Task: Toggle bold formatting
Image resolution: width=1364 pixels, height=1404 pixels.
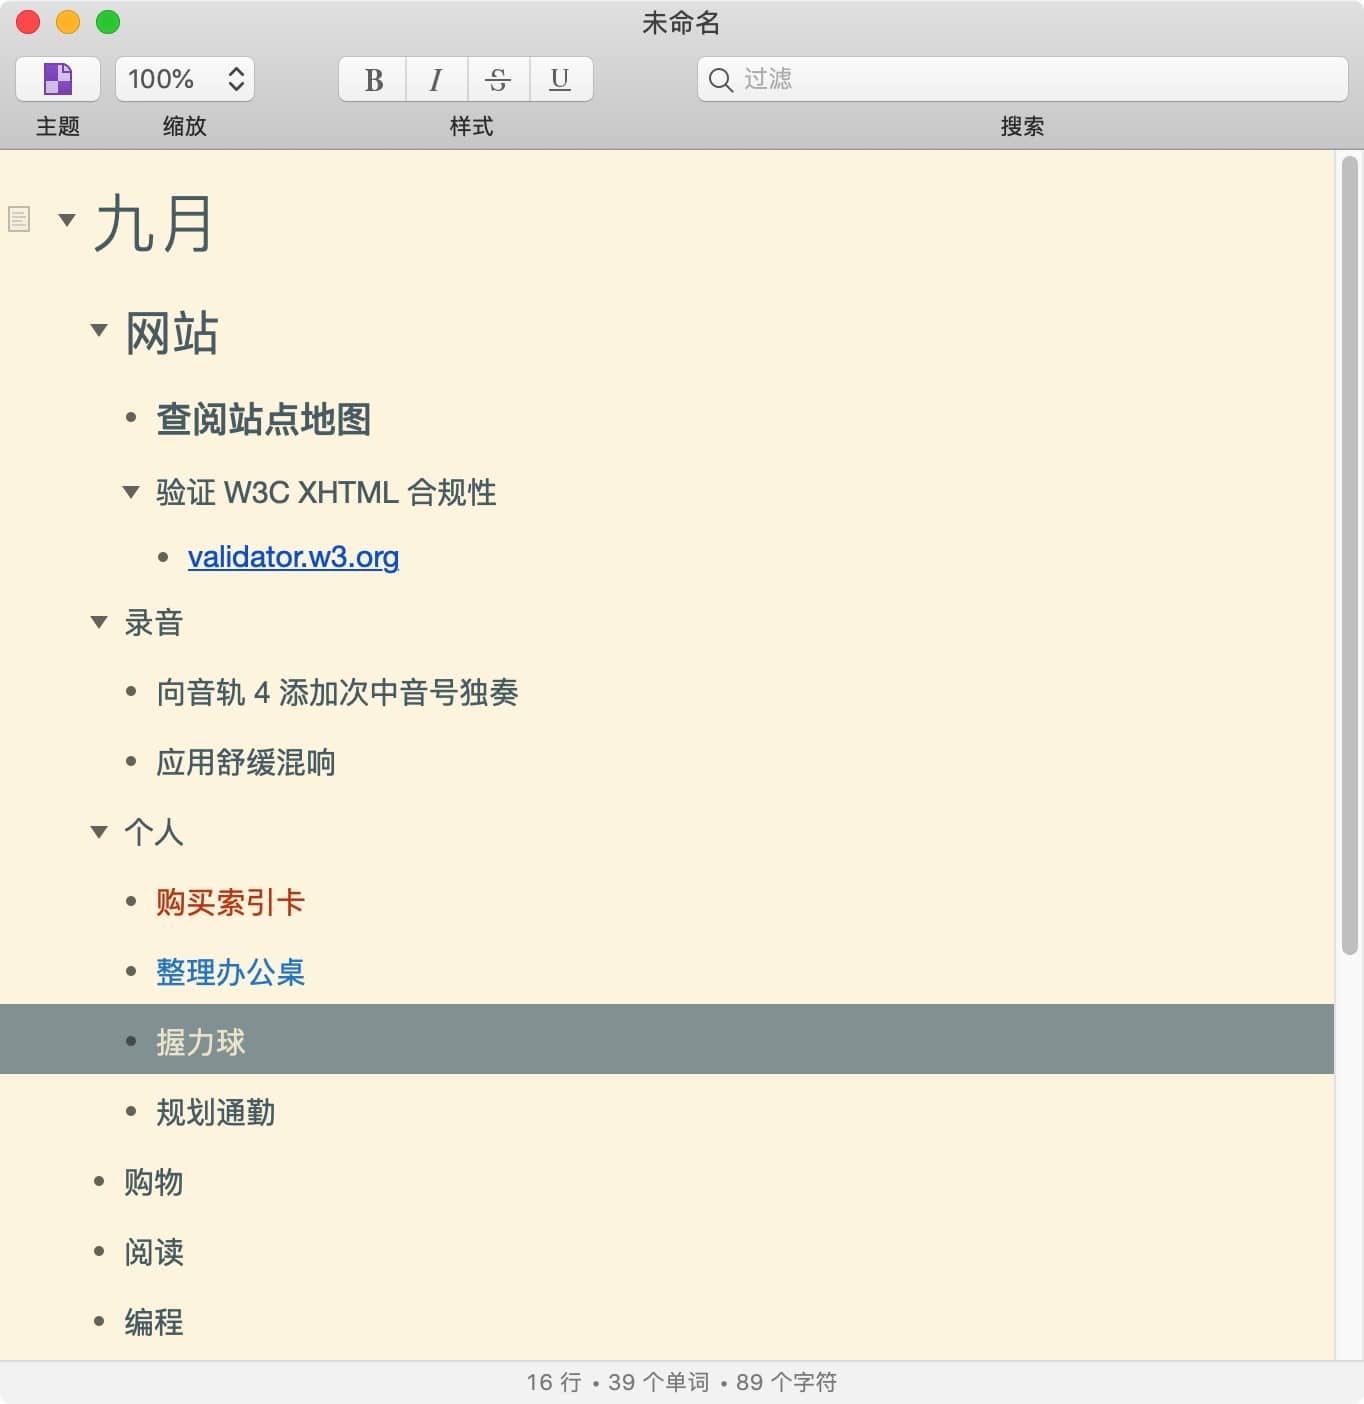Action: click(373, 79)
